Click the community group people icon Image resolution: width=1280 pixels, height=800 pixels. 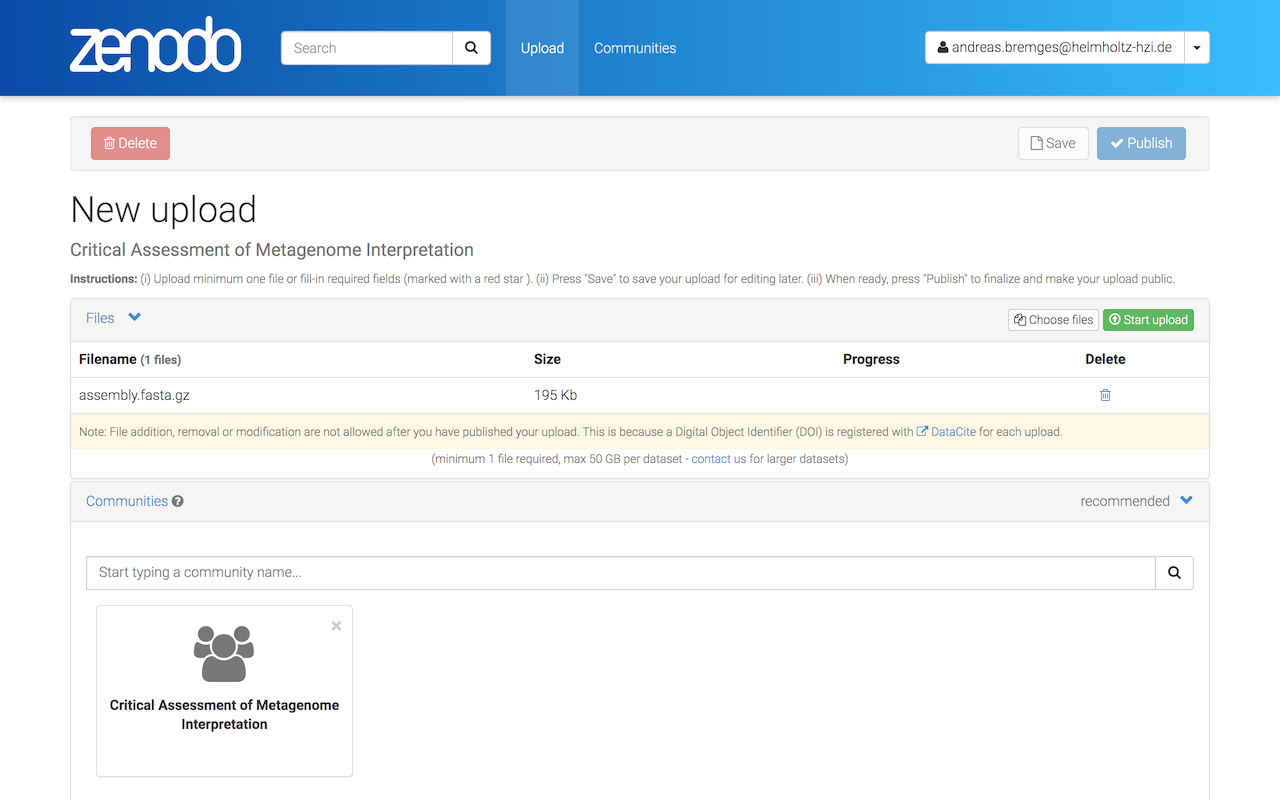224,654
